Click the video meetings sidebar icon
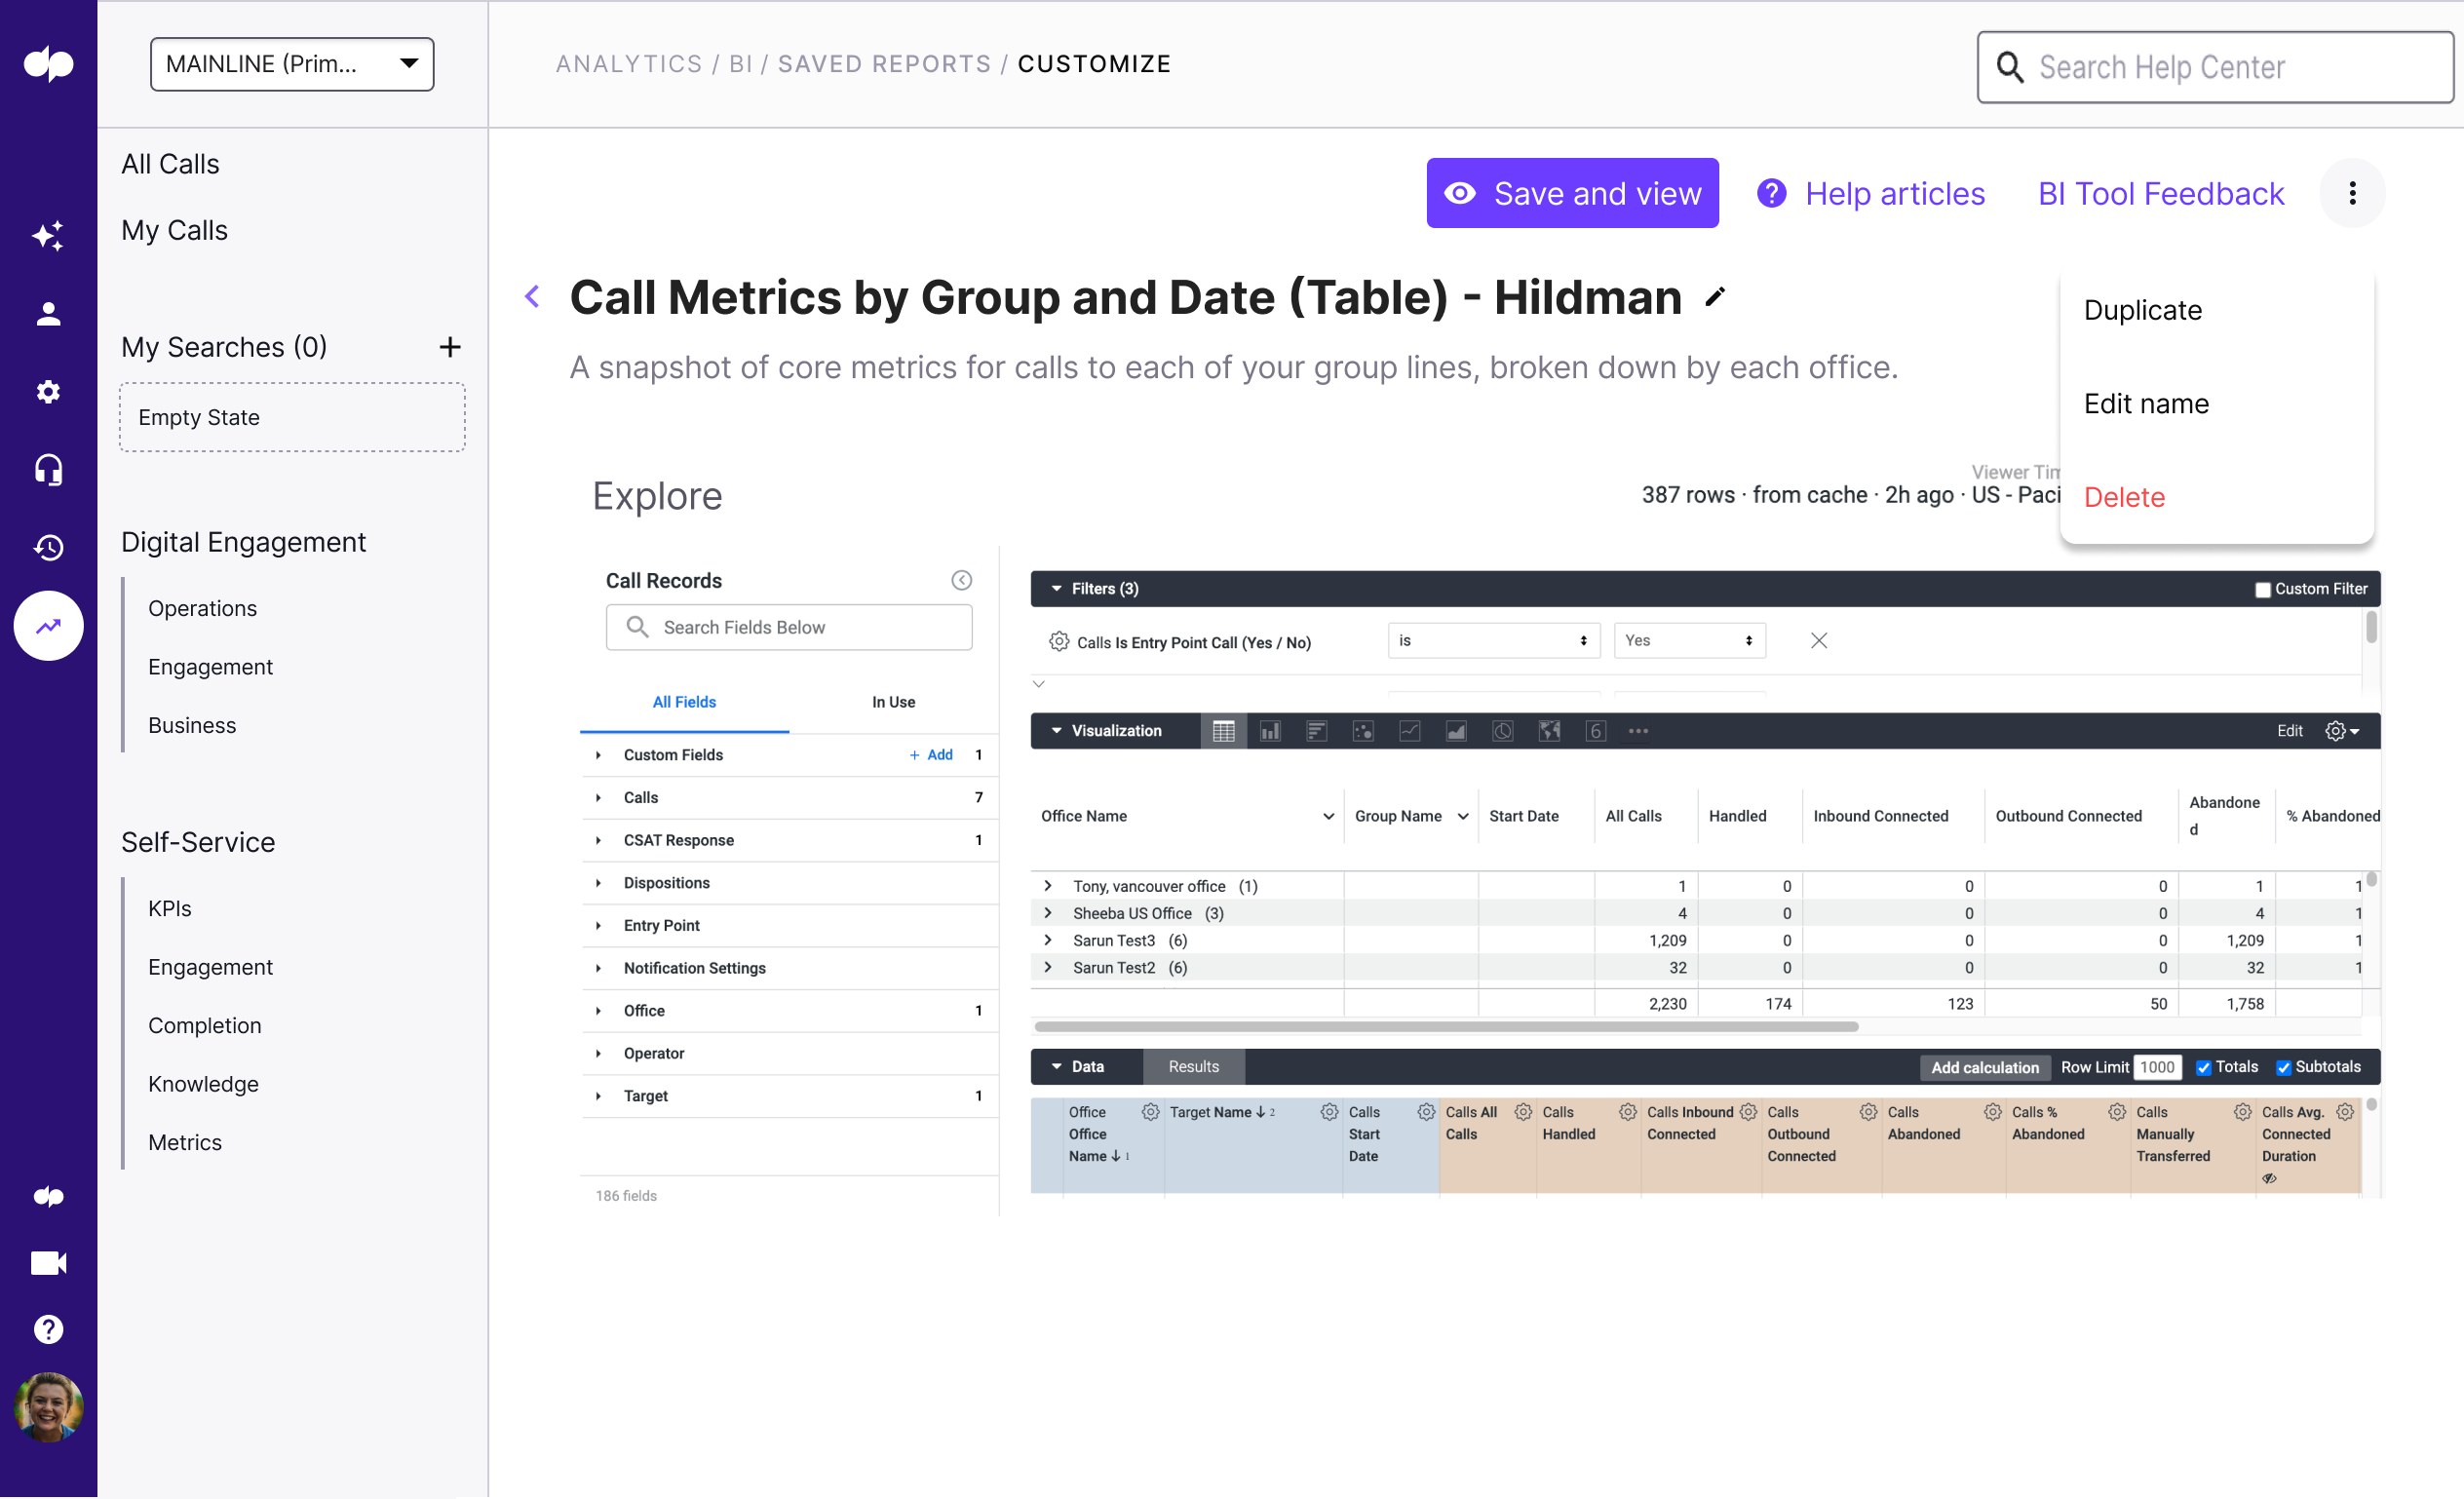Image resolution: width=2464 pixels, height=1499 pixels. coord(48,1261)
